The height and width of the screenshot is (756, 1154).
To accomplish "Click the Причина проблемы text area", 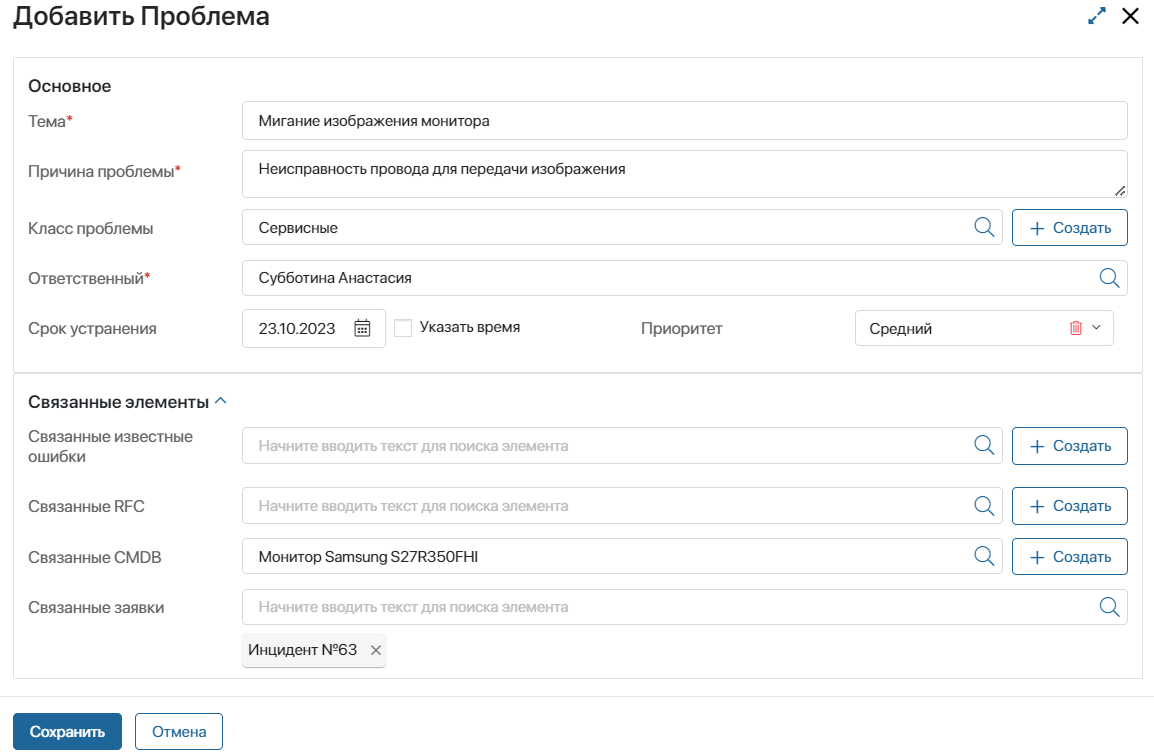I will (x=684, y=174).
